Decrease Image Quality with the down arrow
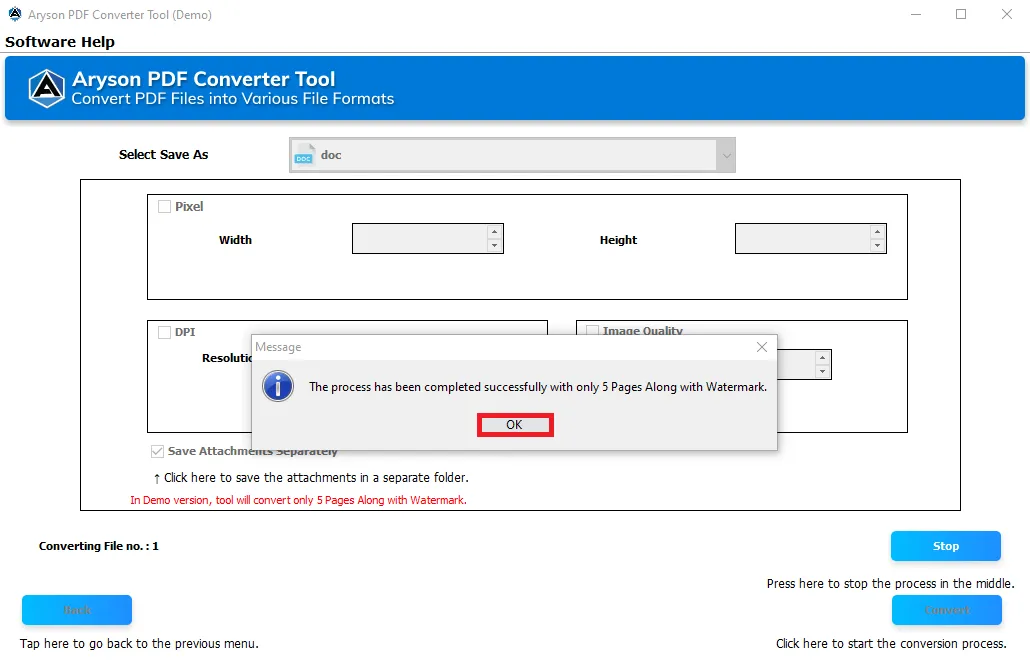 pyautogui.click(x=822, y=372)
